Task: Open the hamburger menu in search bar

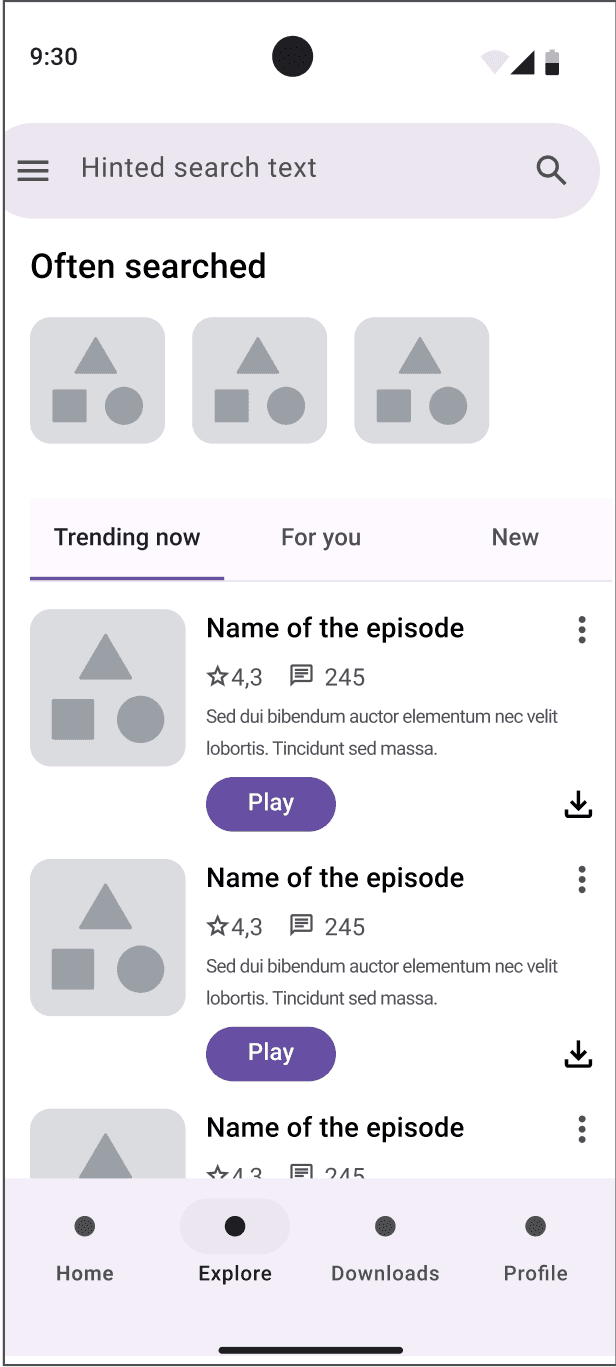Action: click(33, 171)
